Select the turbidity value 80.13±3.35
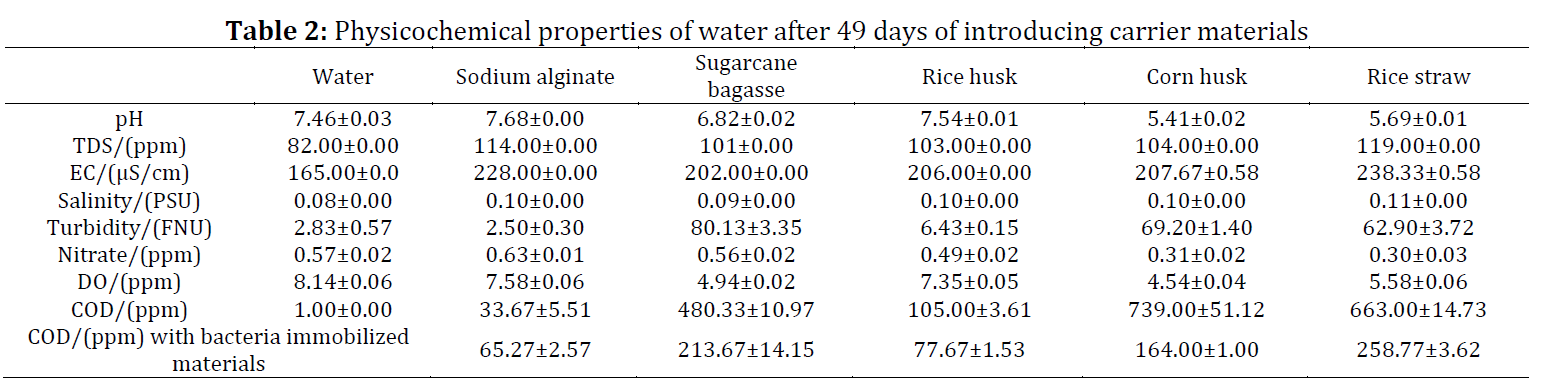This screenshot has width=1543, height=392. 741,228
